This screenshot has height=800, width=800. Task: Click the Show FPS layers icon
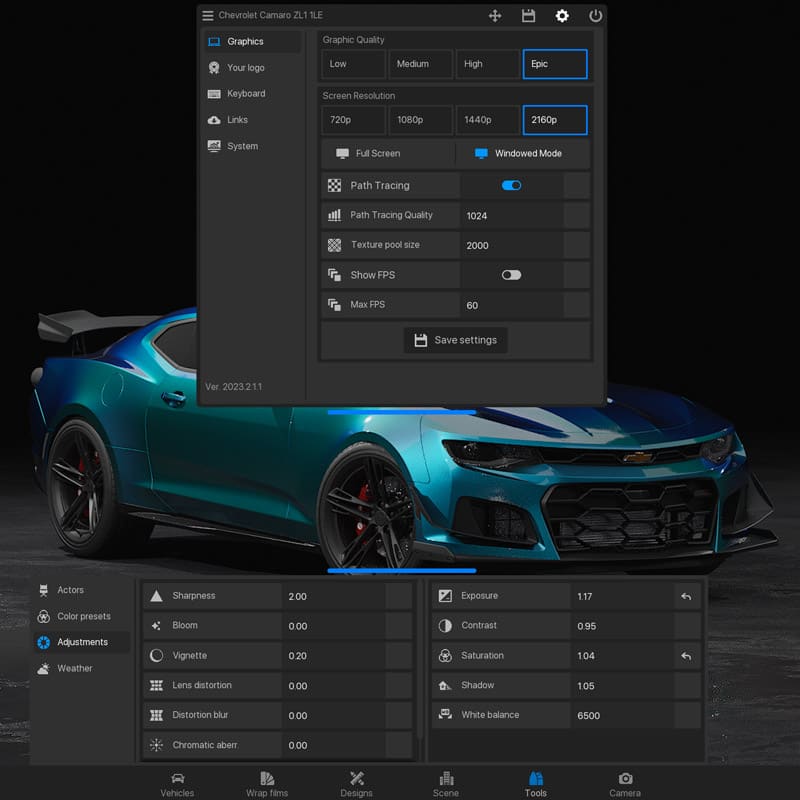[x=334, y=275]
